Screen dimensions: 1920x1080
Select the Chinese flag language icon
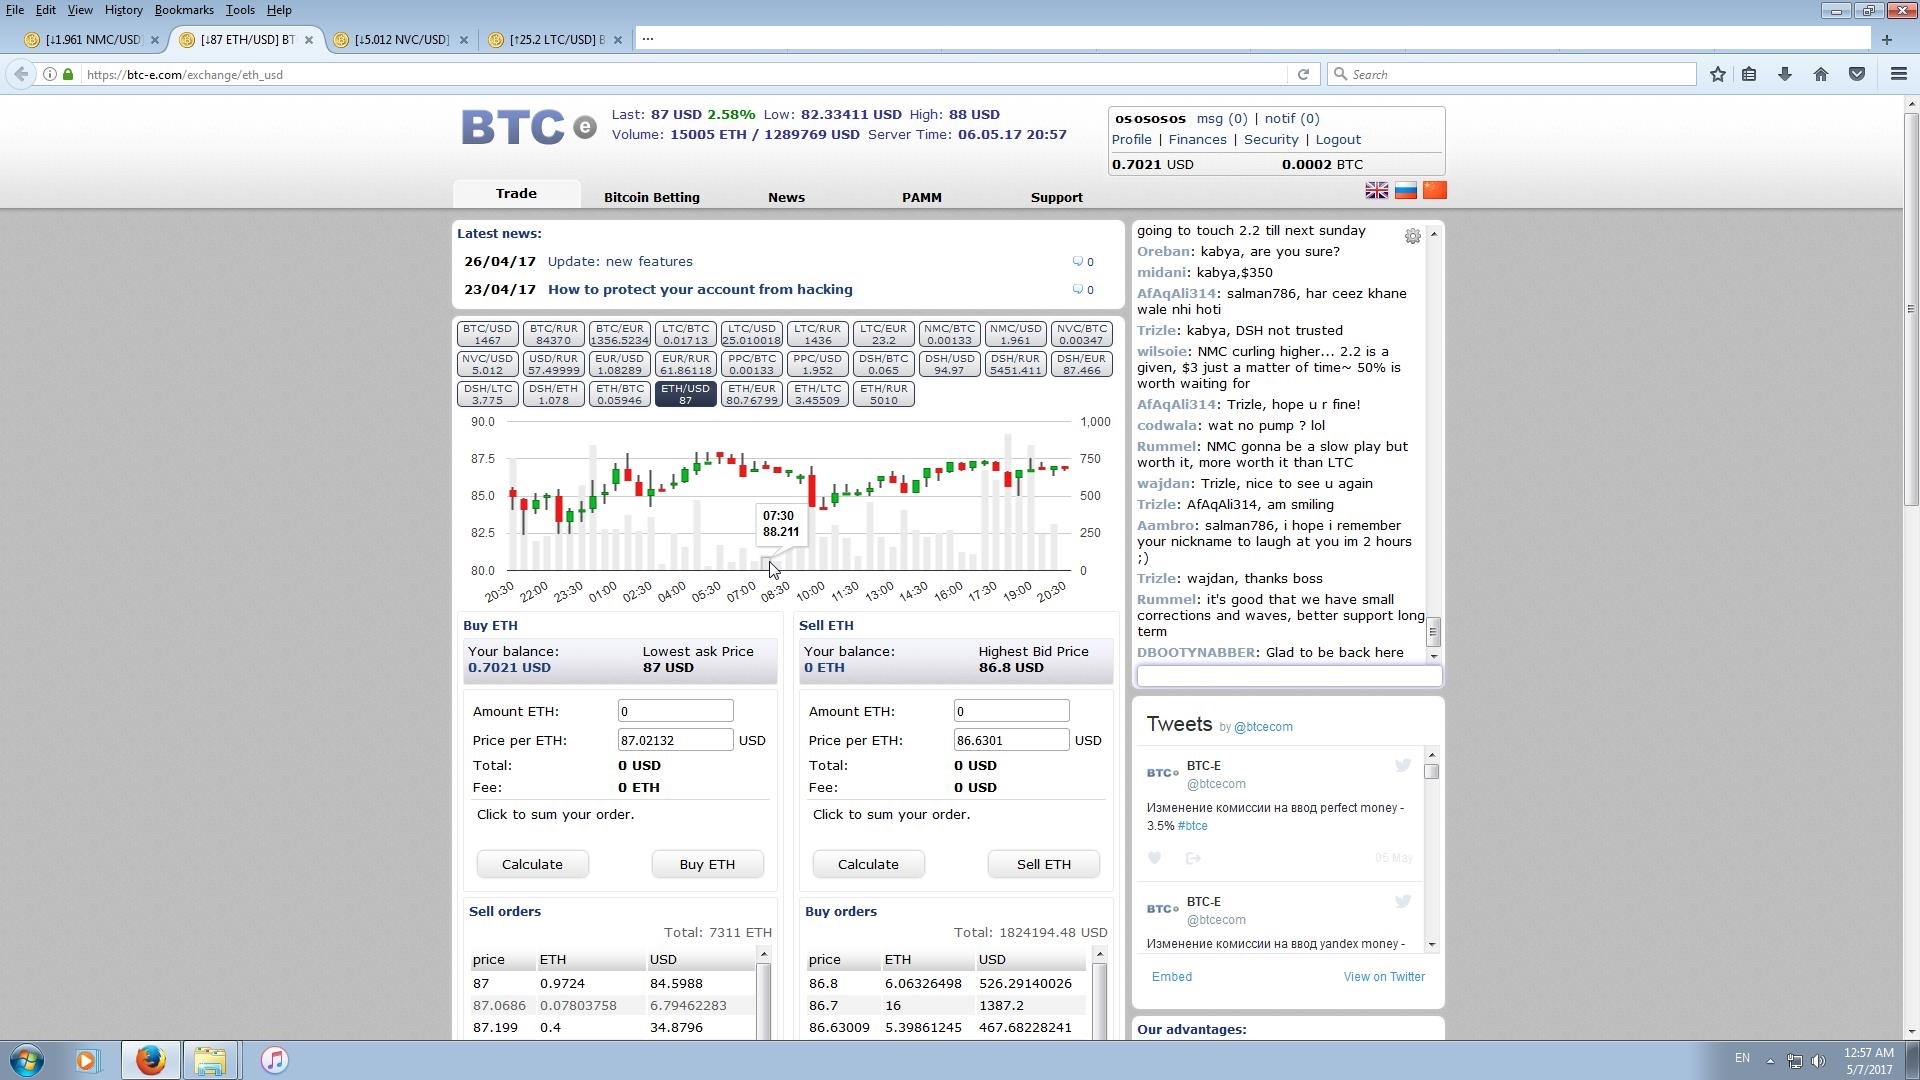(1434, 191)
